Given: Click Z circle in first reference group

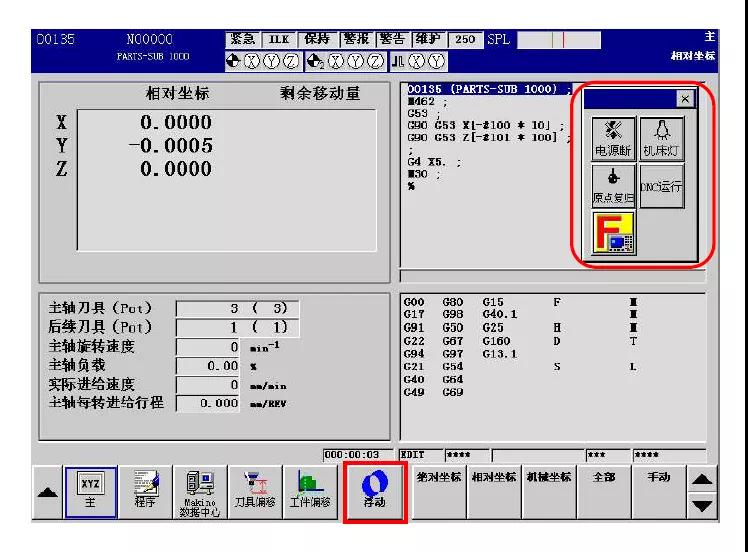Looking at the screenshot, I should [x=291, y=61].
